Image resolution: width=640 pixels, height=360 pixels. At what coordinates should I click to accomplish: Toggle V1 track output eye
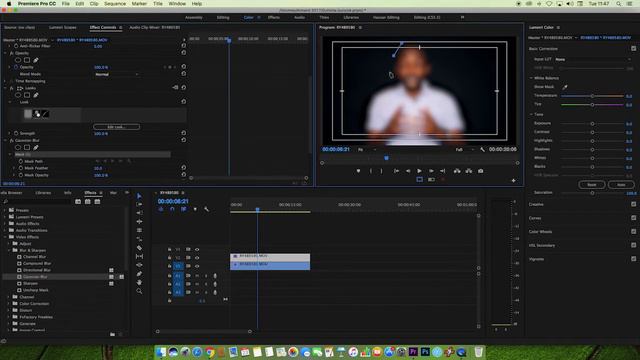coord(197,266)
